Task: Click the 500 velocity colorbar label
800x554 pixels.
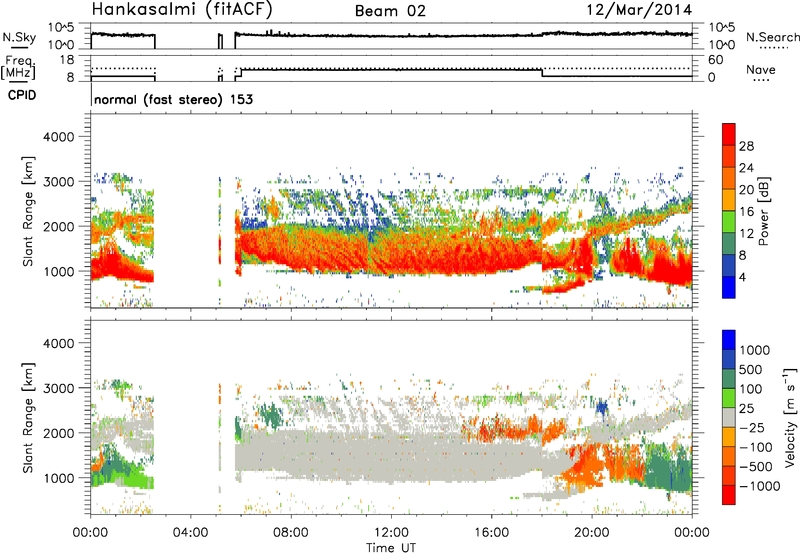Action: pyautogui.click(x=751, y=370)
